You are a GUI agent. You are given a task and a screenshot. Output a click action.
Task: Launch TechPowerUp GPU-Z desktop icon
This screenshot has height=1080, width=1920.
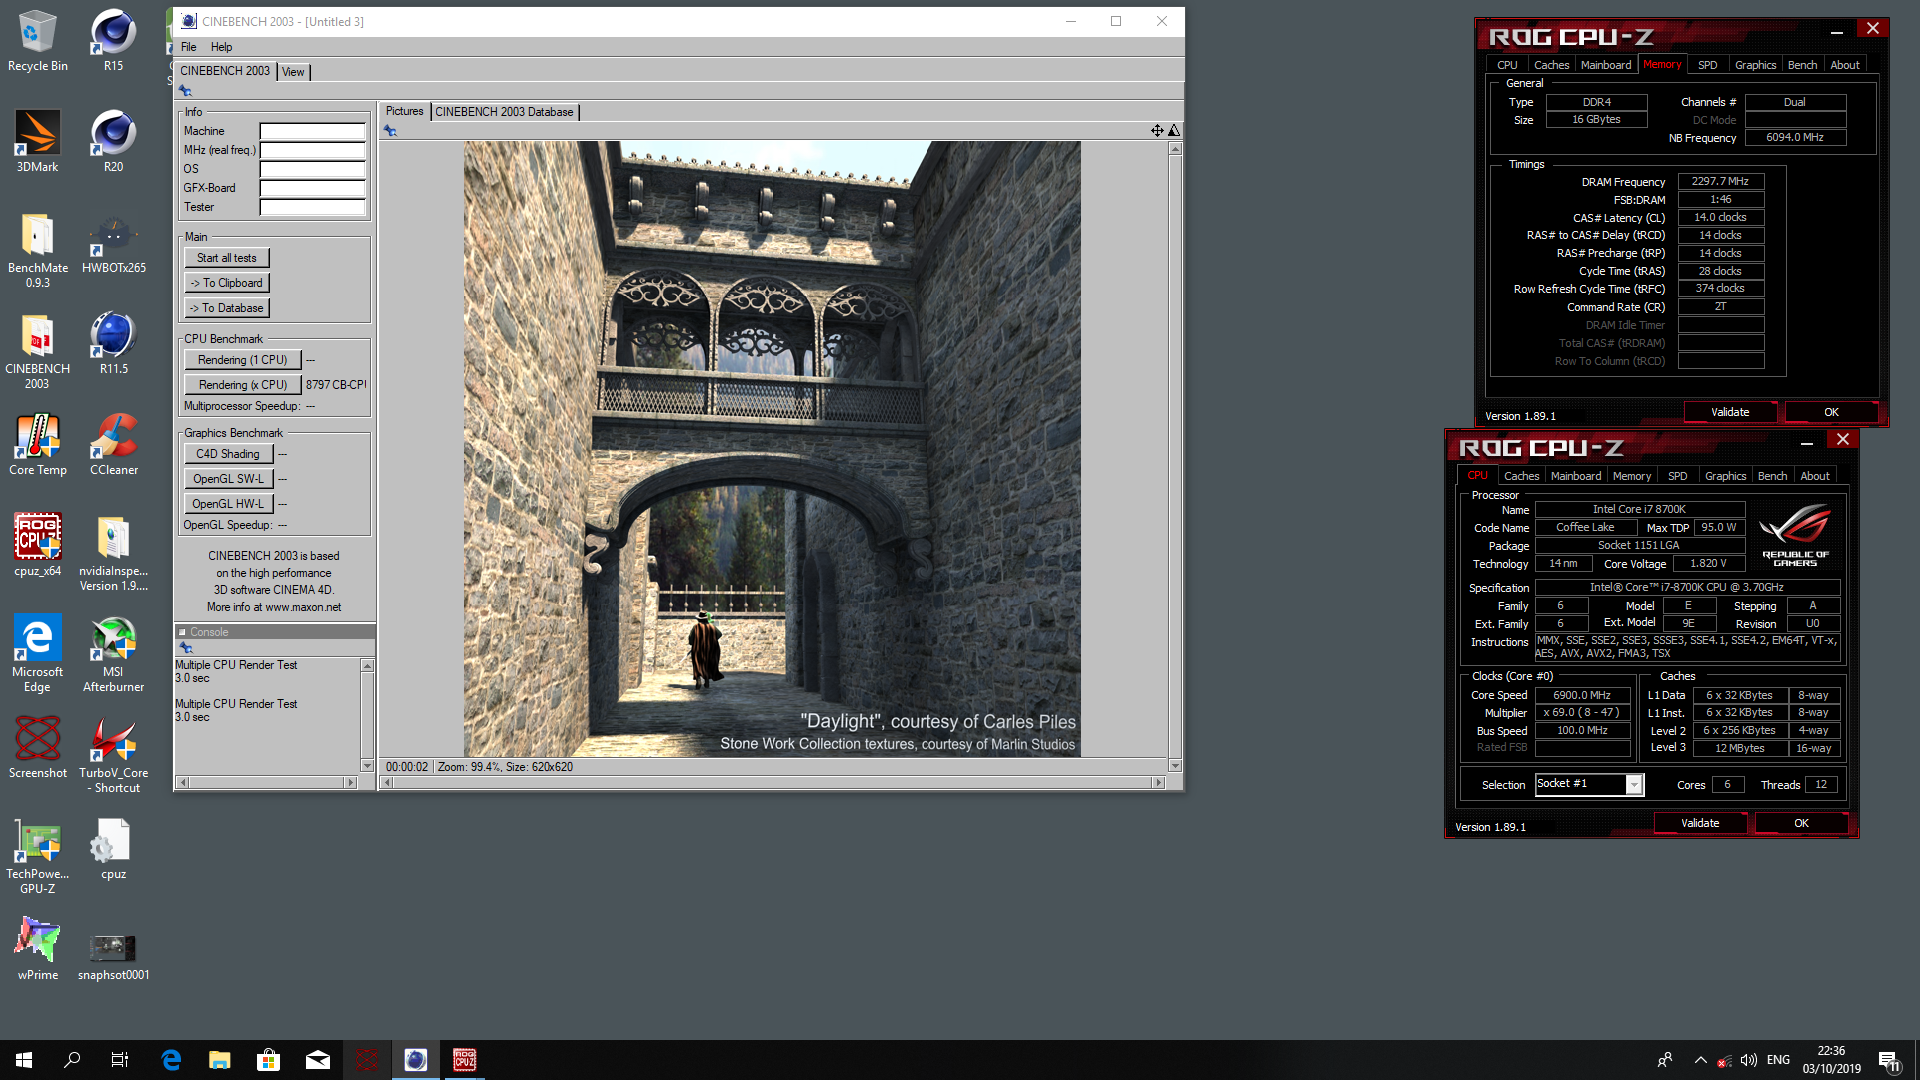[x=37, y=856]
